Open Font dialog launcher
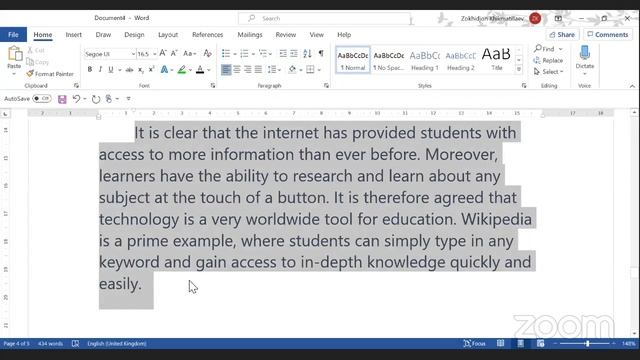Viewport: 640px width, 360px height. click(213, 86)
